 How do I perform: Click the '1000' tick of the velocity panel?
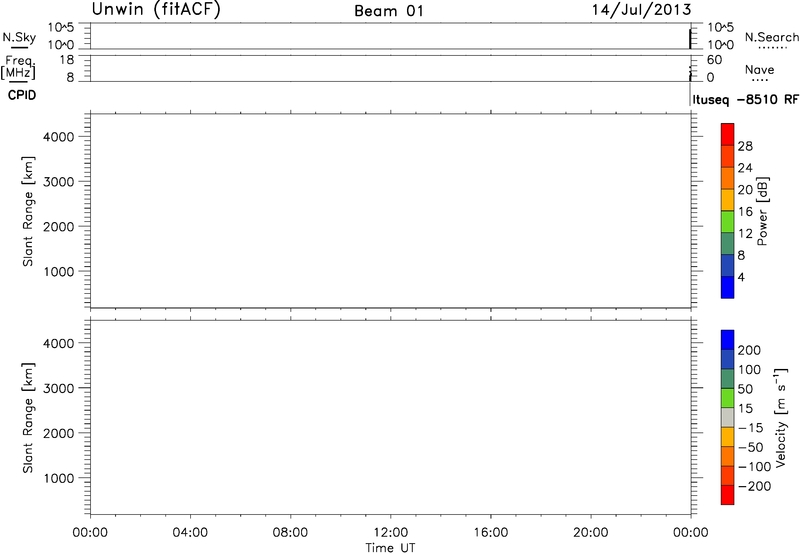[59, 478]
